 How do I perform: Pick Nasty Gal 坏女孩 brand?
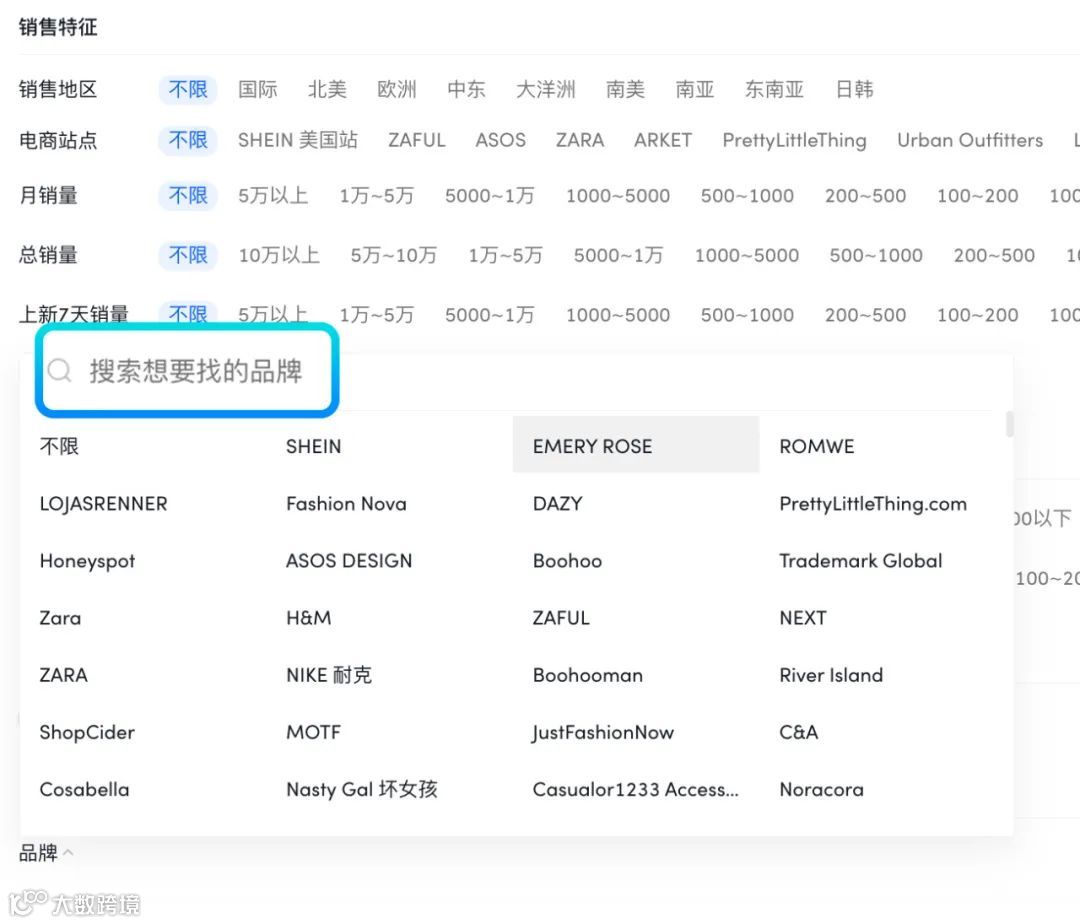tap(362, 789)
